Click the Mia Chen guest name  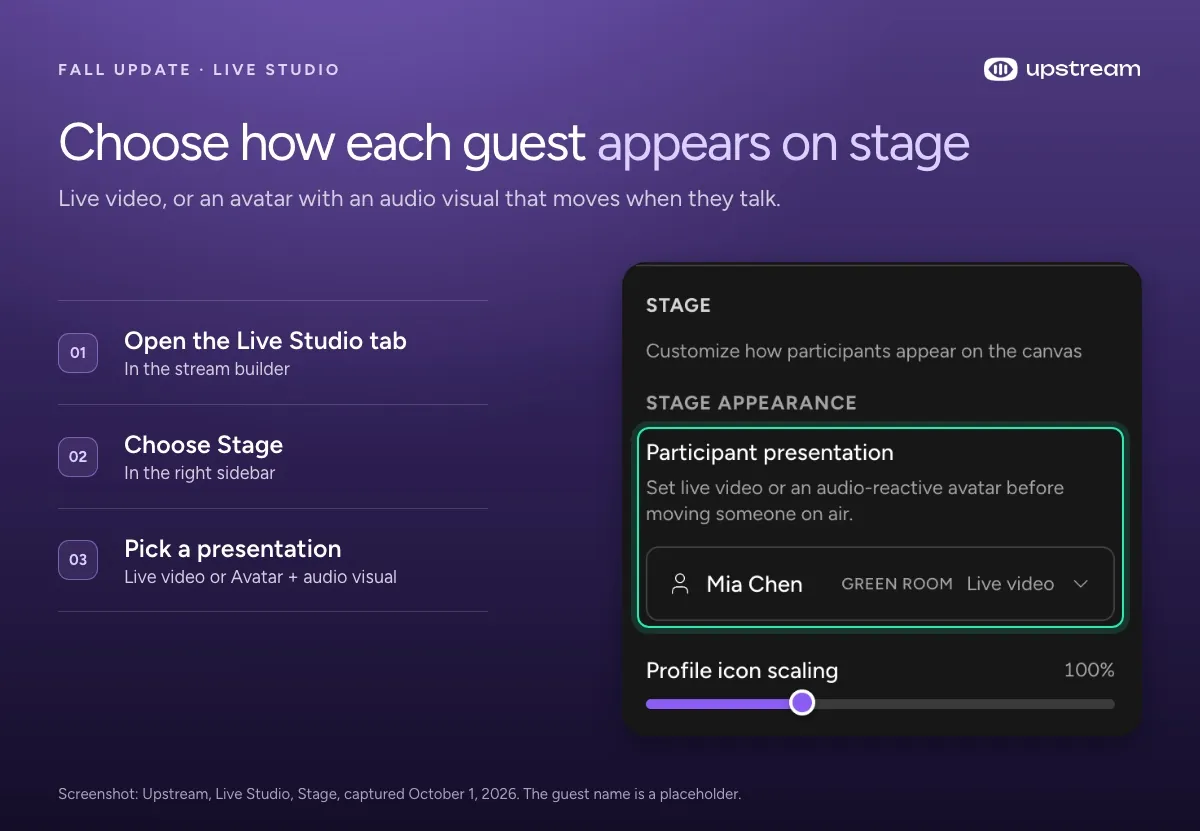[754, 584]
